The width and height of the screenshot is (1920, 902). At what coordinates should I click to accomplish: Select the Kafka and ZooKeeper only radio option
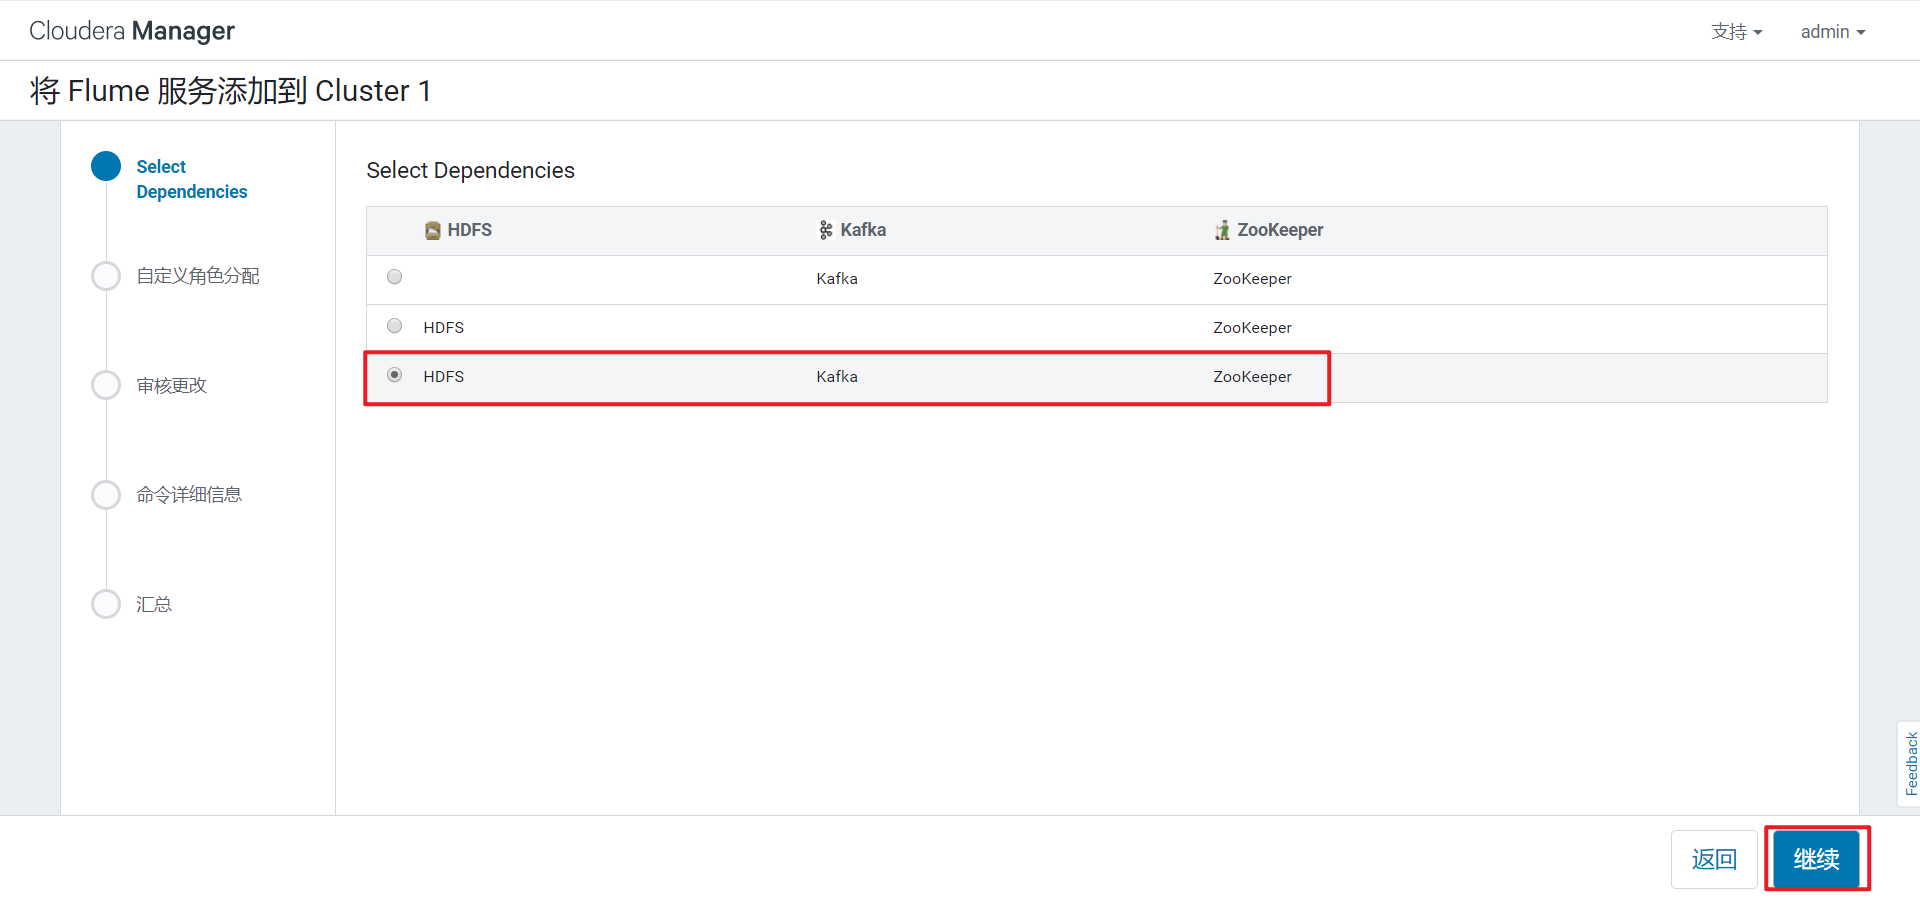[395, 277]
